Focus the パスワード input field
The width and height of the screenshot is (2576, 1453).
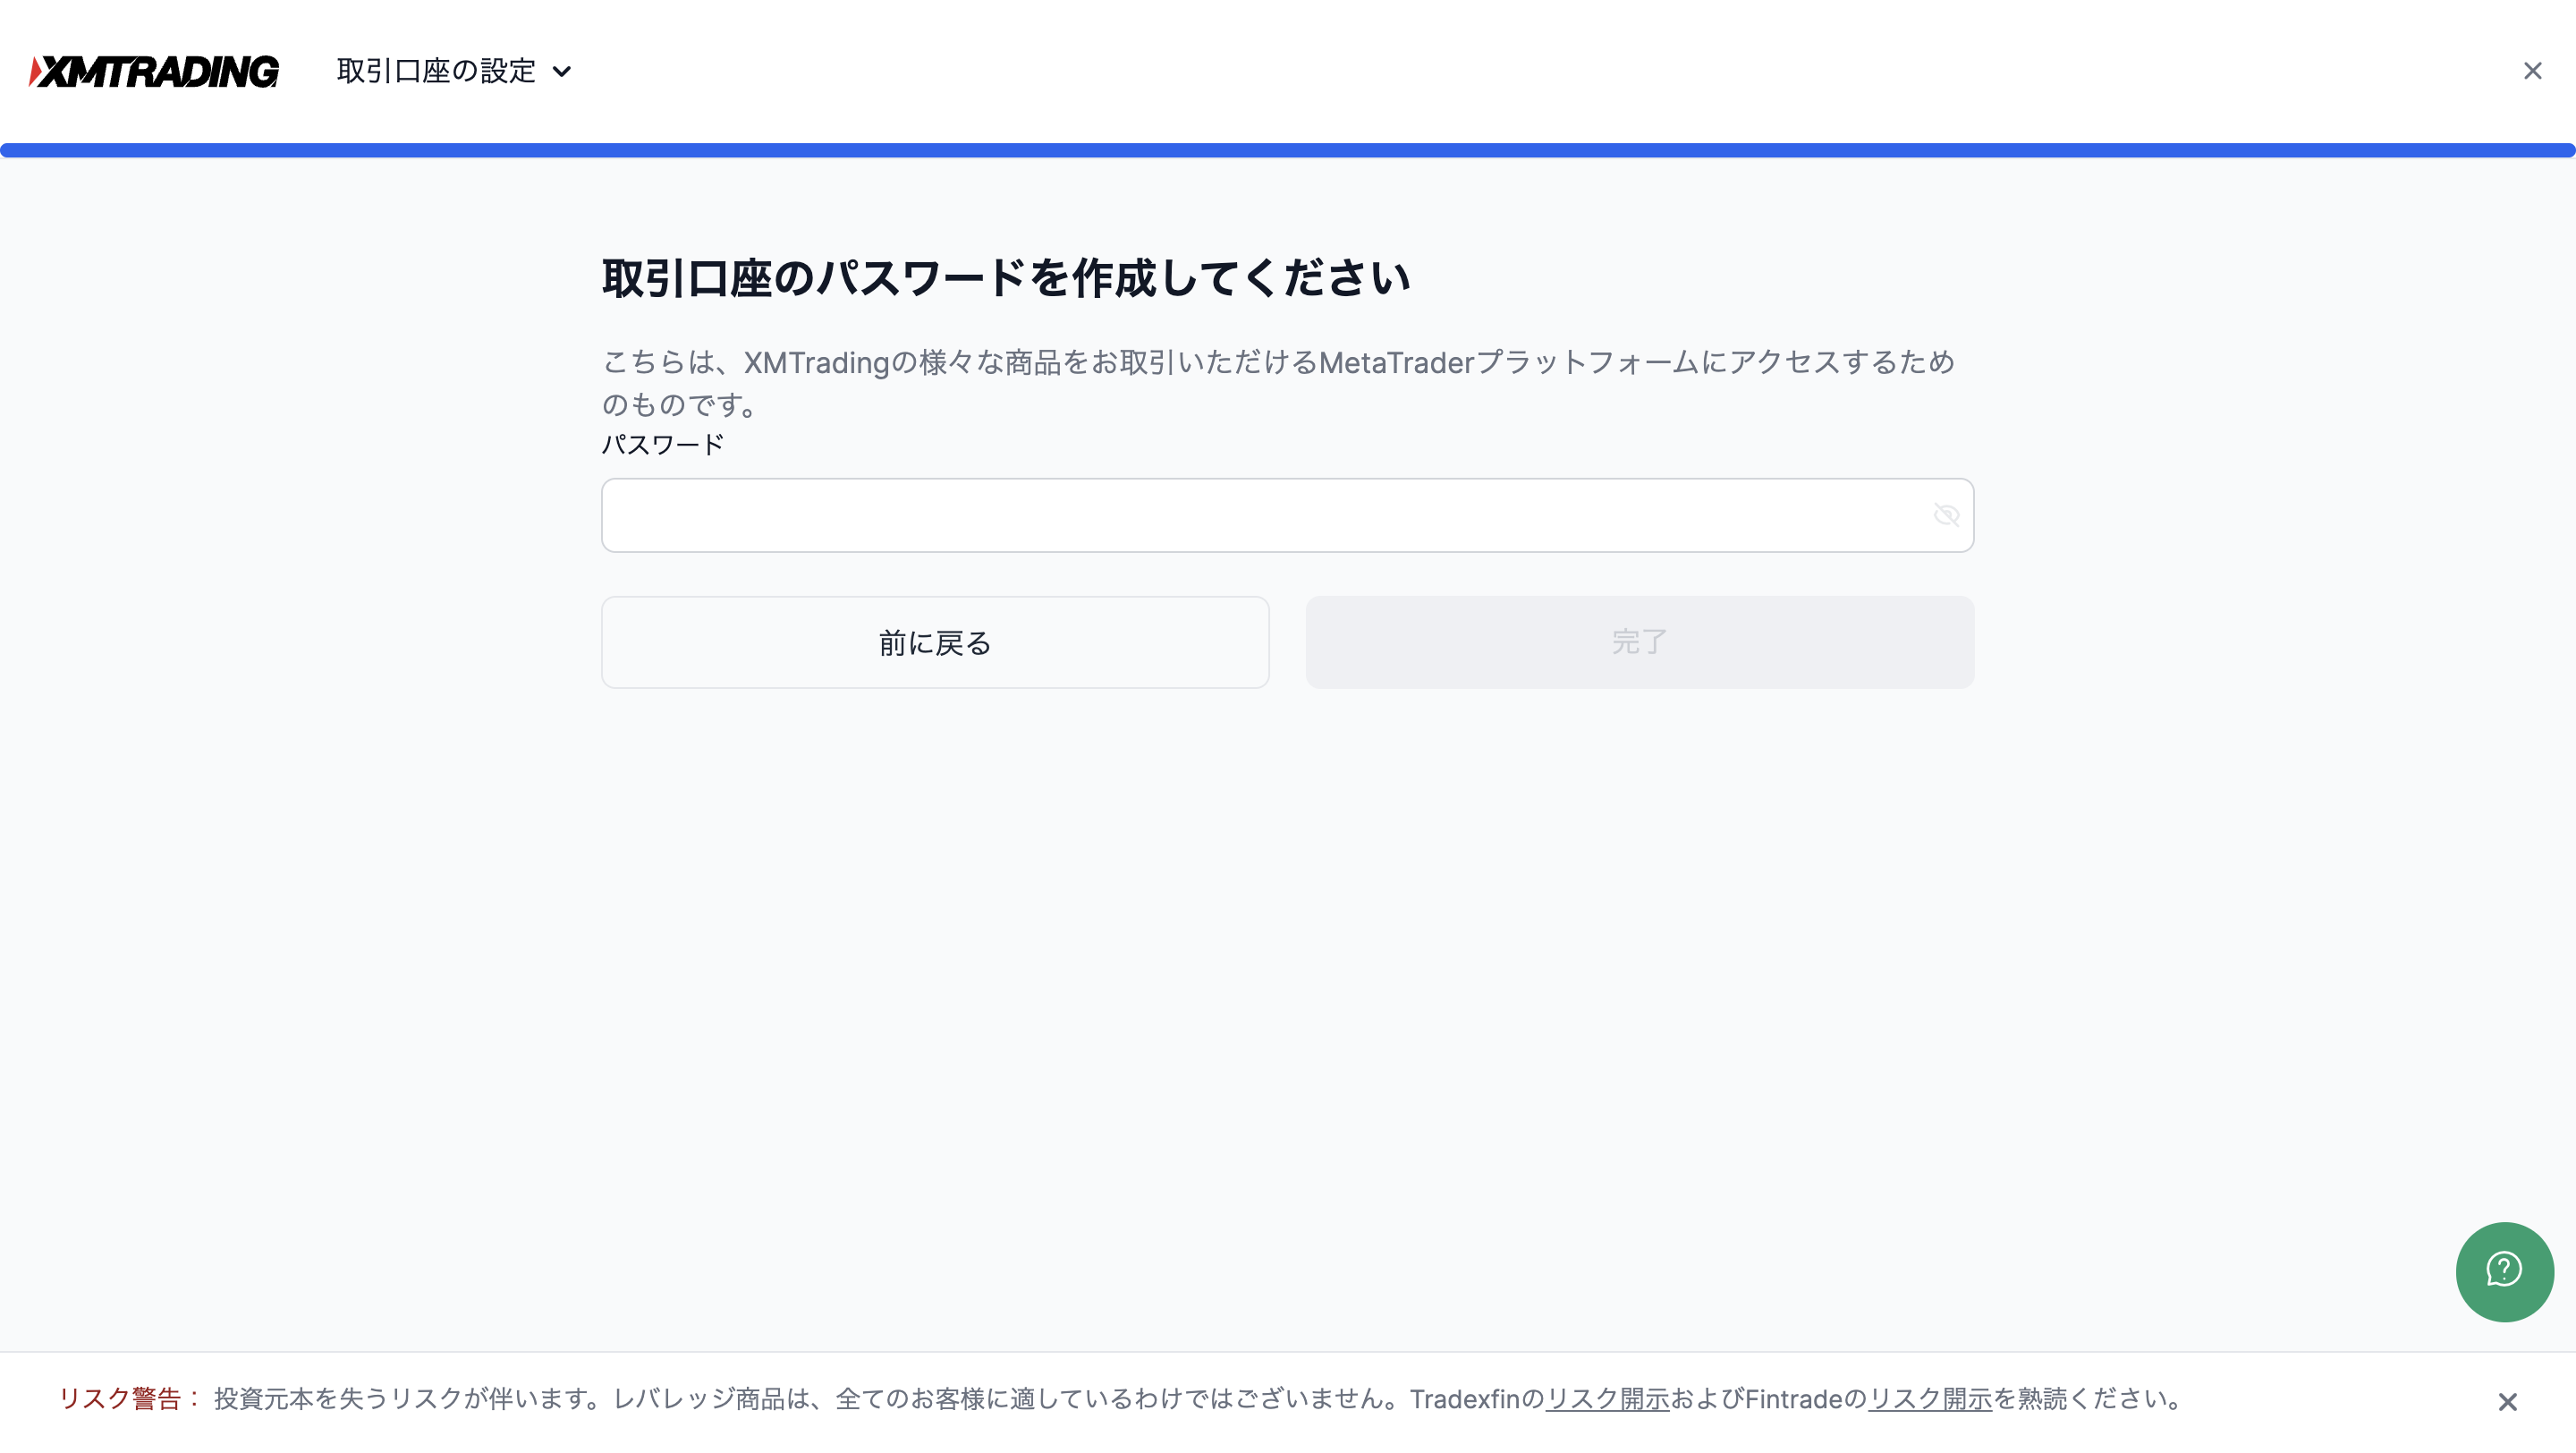pyautogui.click(x=1287, y=515)
